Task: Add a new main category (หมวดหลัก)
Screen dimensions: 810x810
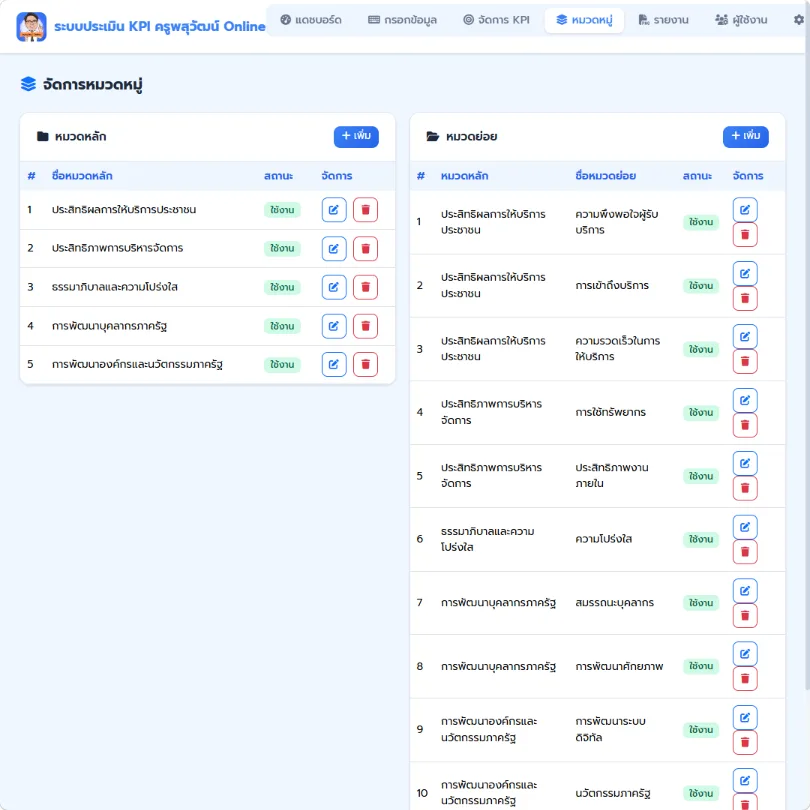Action: [x=356, y=136]
